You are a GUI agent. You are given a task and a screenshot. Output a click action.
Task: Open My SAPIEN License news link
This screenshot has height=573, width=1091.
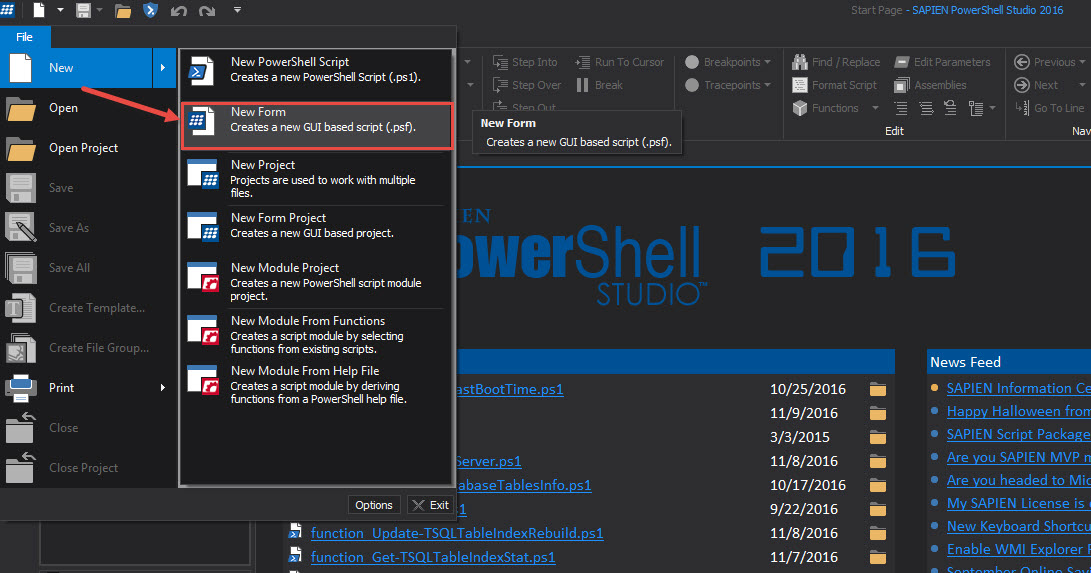pyautogui.click(x=1019, y=503)
